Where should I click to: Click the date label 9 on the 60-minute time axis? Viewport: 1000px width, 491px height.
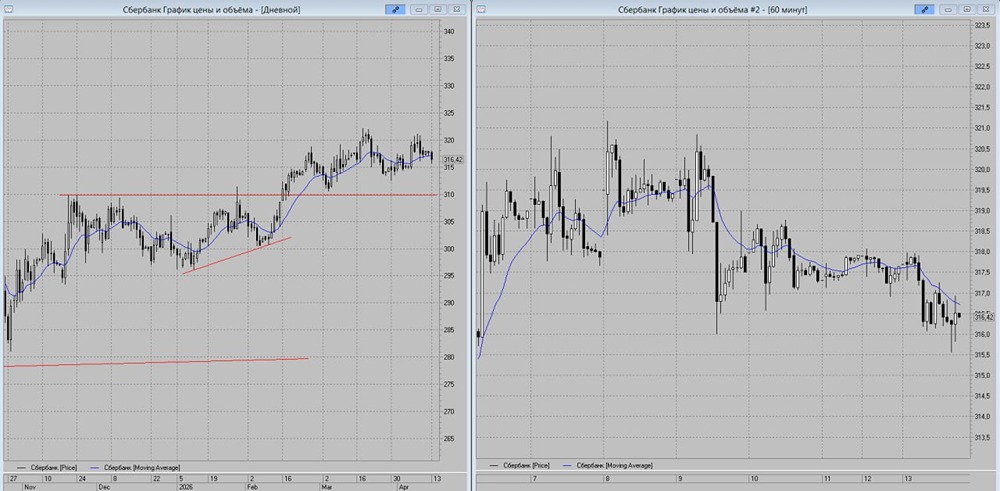pyautogui.click(x=681, y=478)
